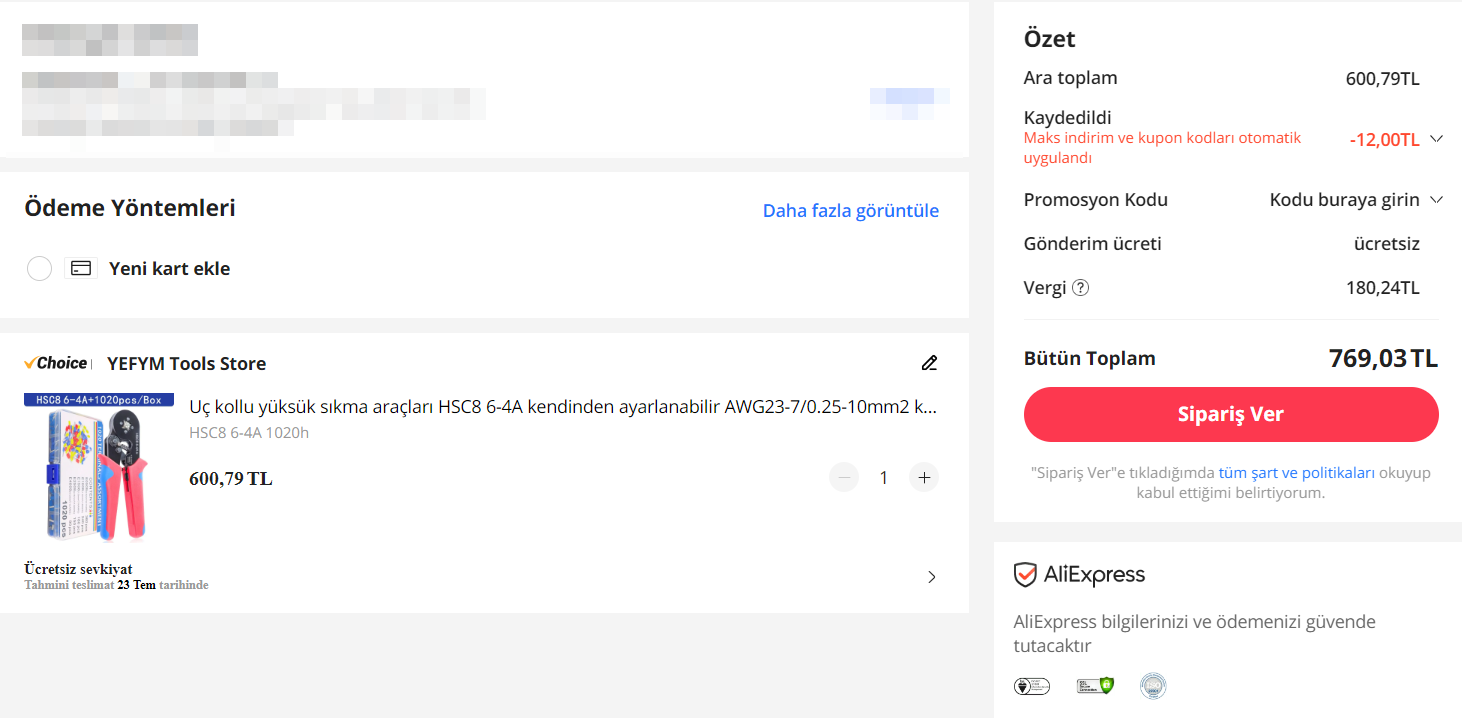Select the Yeni kart ekle radio button
The image size is (1462, 718).
39,268
